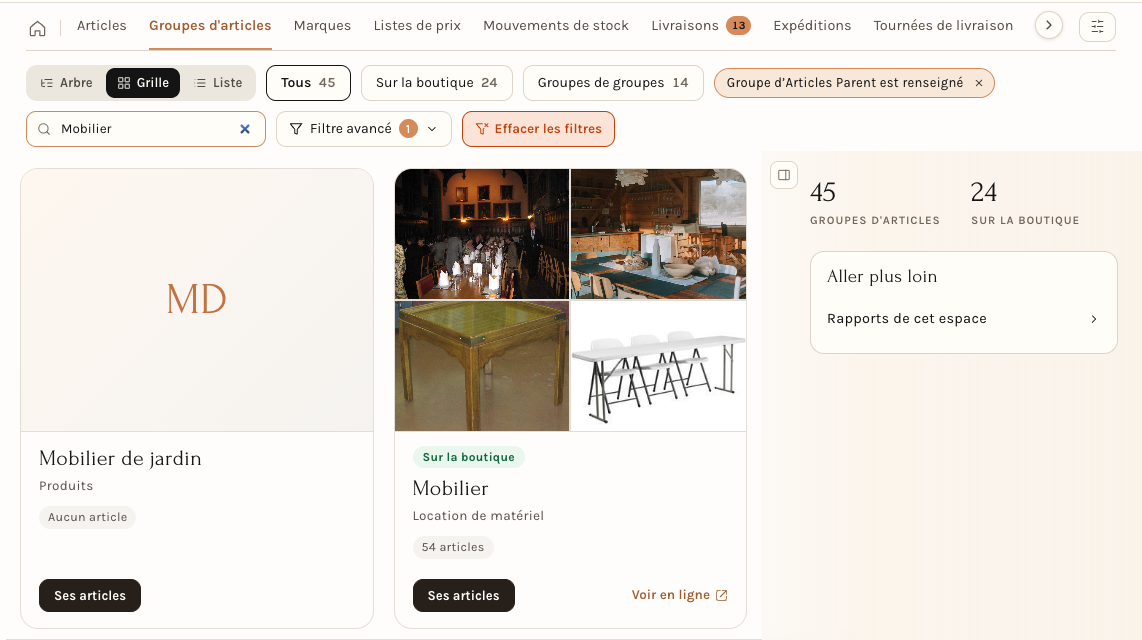The width and height of the screenshot is (1142, 640).
Task: Open Ses articles for Mobilier card
Action: point(463,596)
